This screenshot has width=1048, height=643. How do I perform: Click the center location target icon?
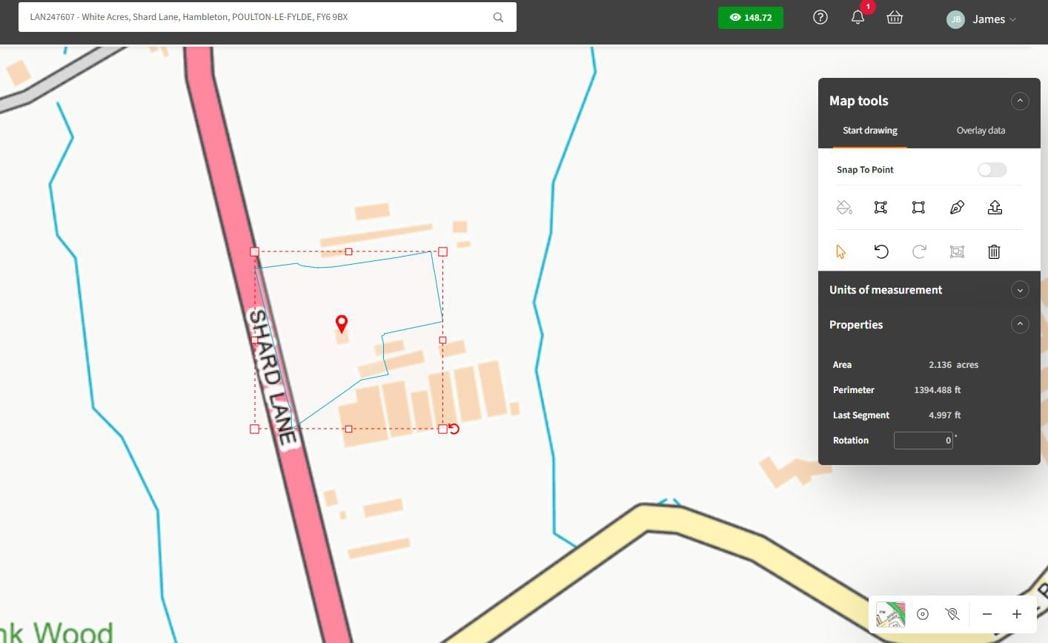pyautogui.click(x=922, y=613)
